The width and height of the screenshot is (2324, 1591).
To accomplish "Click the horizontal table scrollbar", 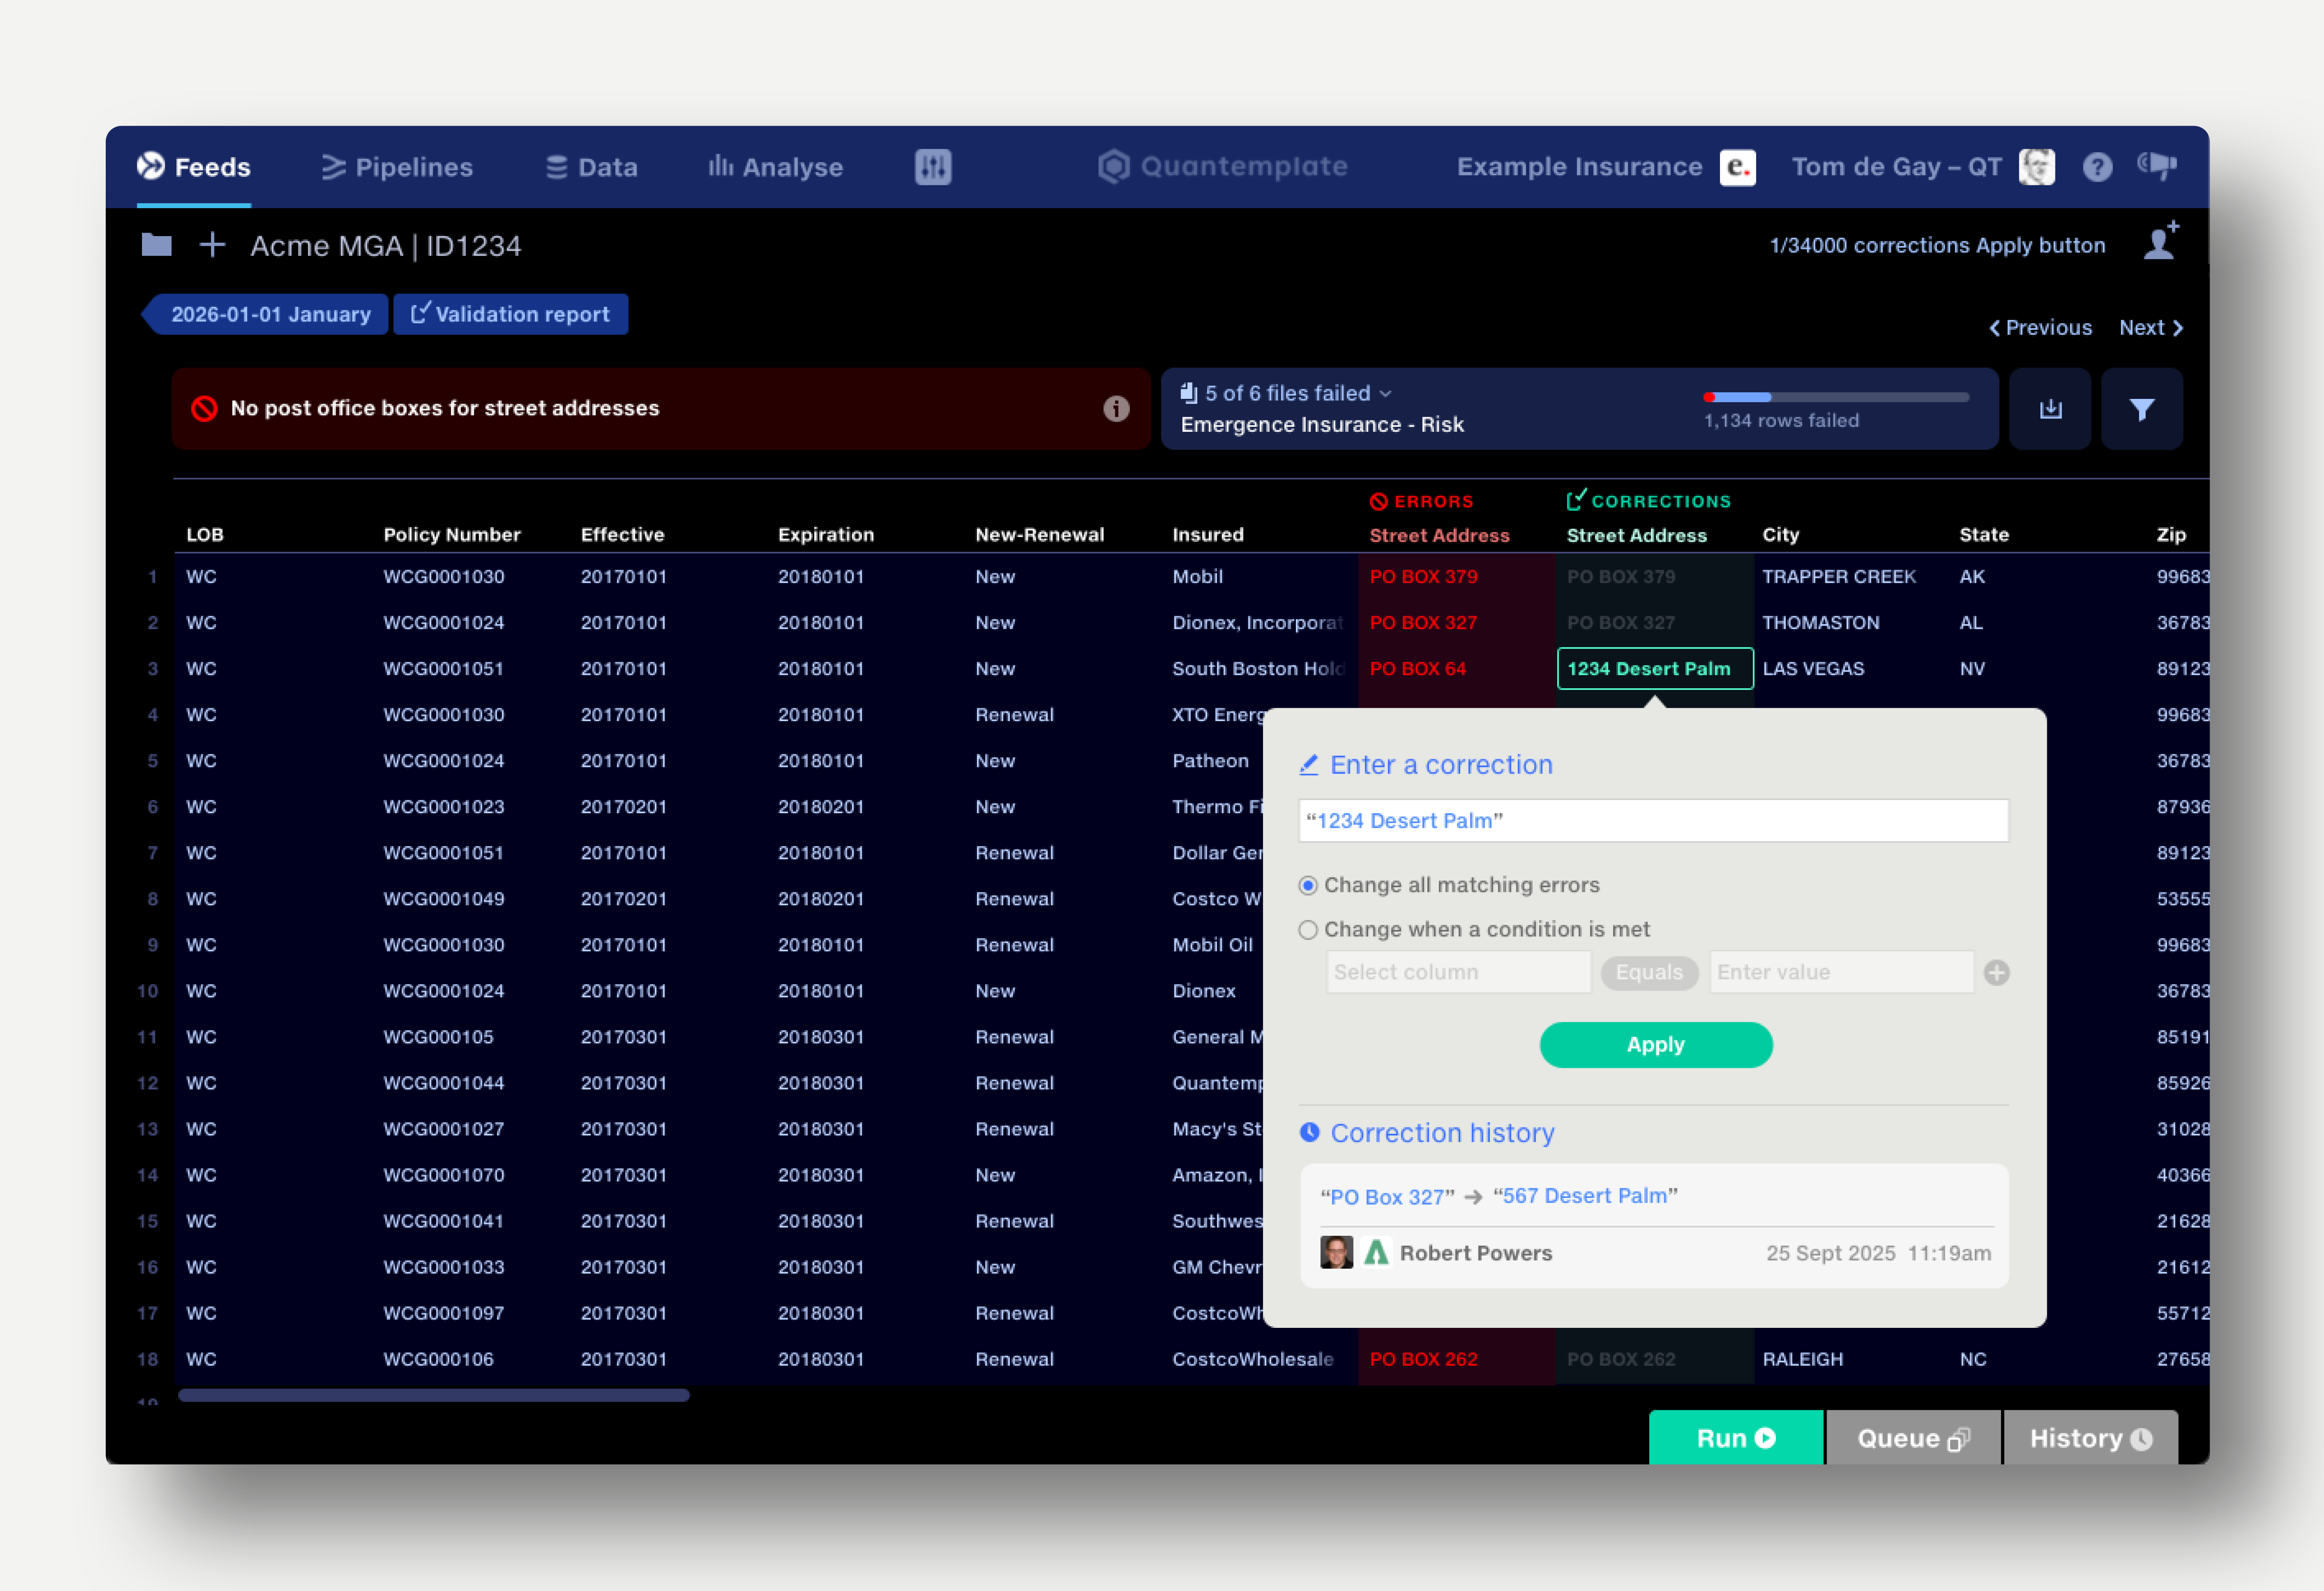I will pyautogui.click(x=434, y=1395).
